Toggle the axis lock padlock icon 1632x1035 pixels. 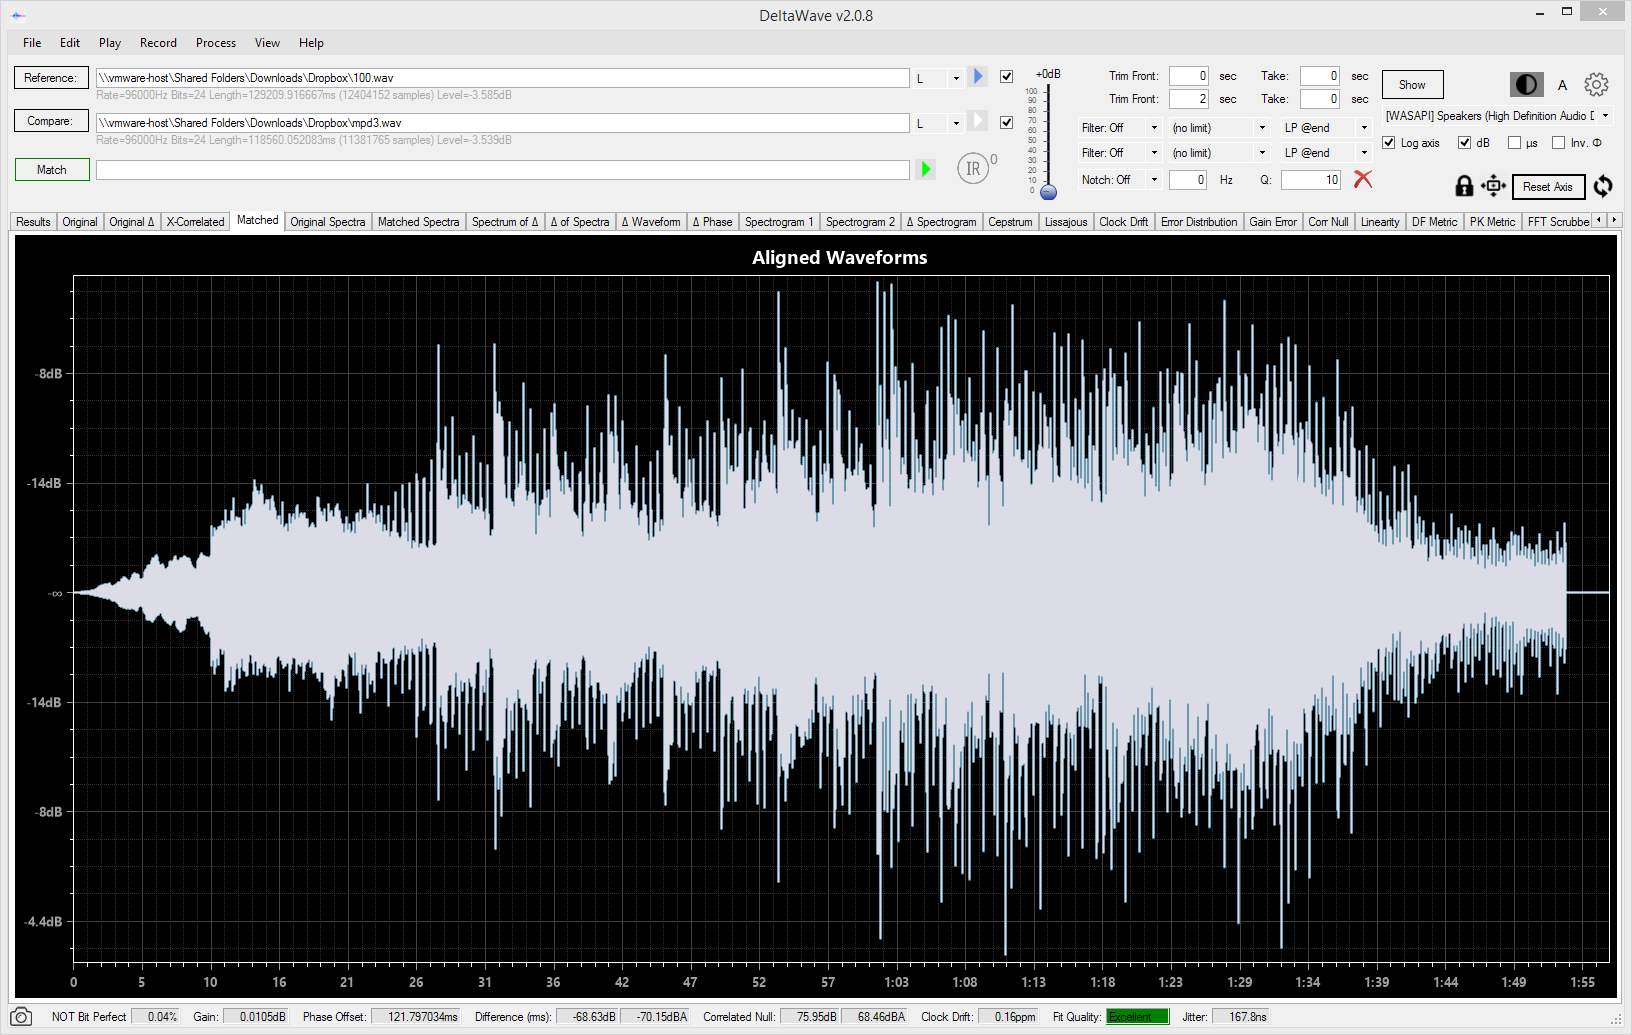click(x=1464, y=186)
